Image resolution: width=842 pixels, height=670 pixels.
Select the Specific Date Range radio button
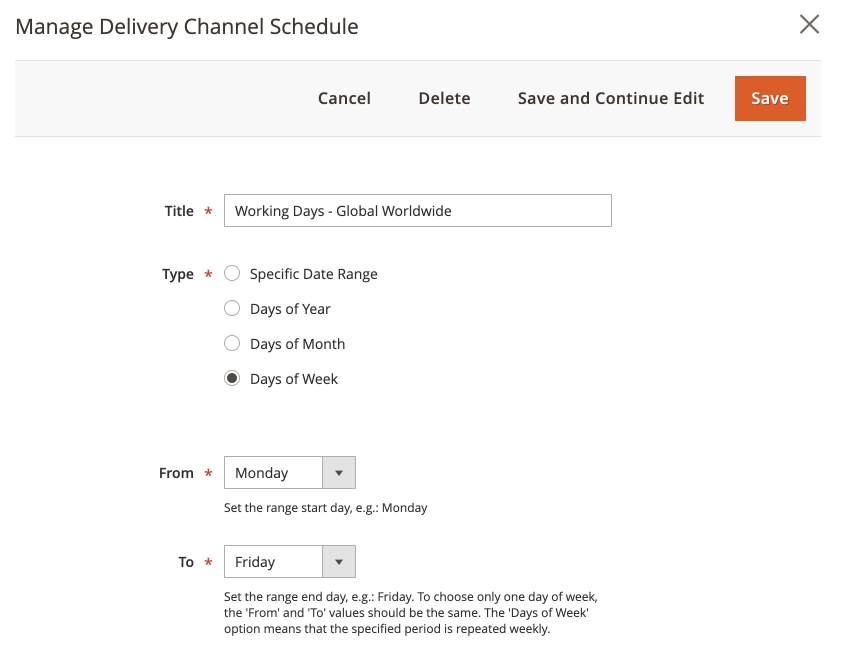(x=232, y=273)
